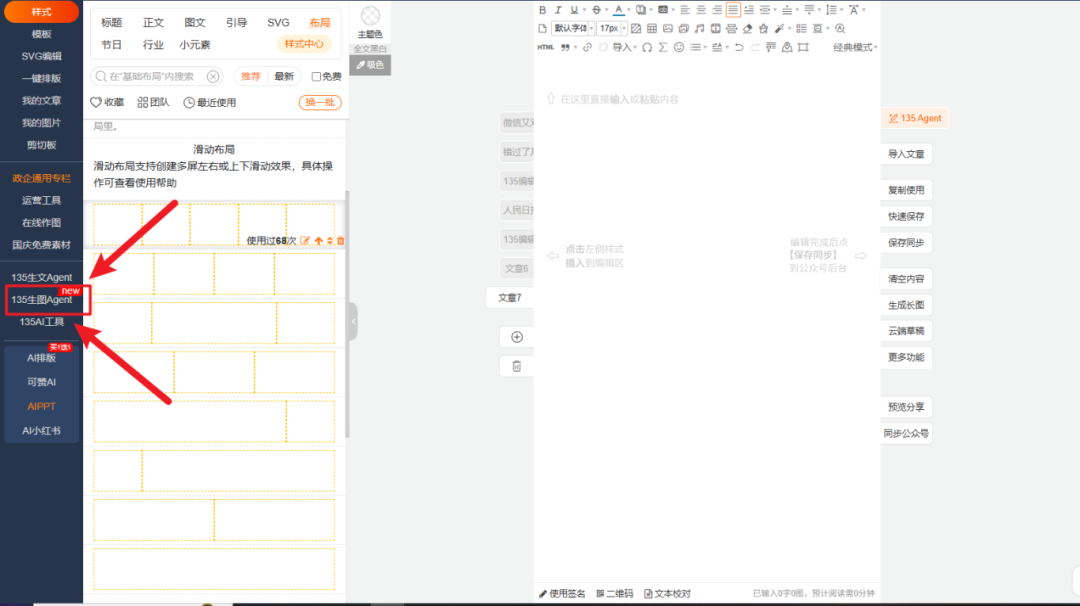Viewport: 1080px width, 606px height.
Task: Toggle bold formatting
Action: point(543,10)
